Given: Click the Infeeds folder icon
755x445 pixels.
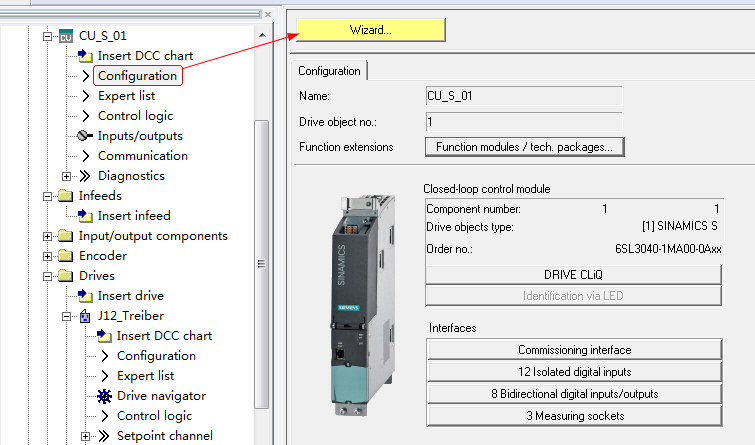Looking at the screenshot, I should tap(65, 196).
